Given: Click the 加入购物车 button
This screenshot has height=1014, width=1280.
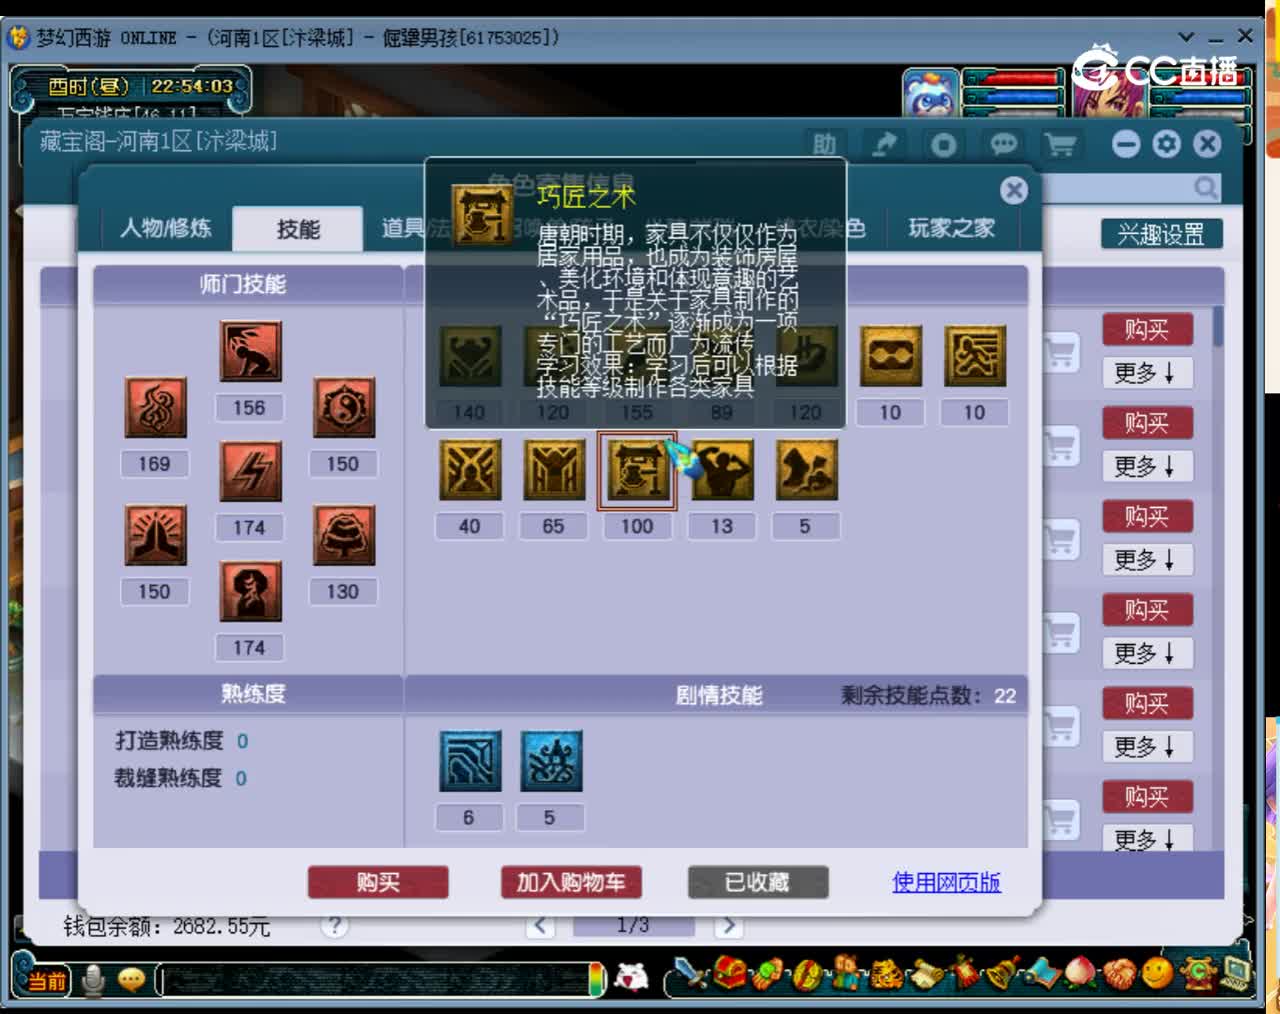Looking at the screenshot, I should [571, 882].
